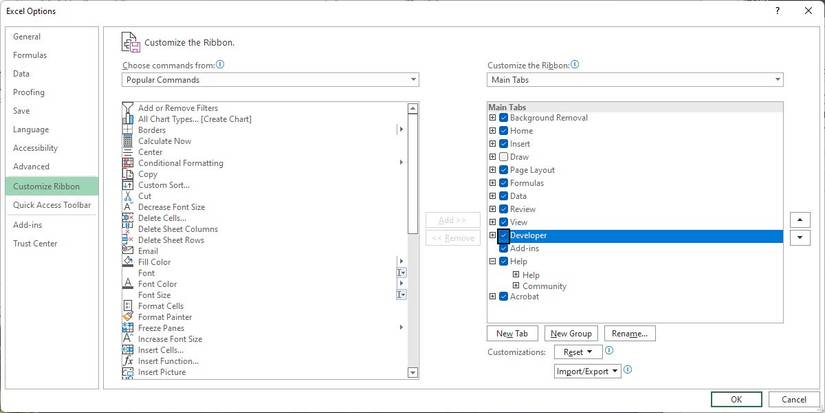Click the Insert Function fx icon
Viewport: 825px width, 413px height.
(128, 361)
